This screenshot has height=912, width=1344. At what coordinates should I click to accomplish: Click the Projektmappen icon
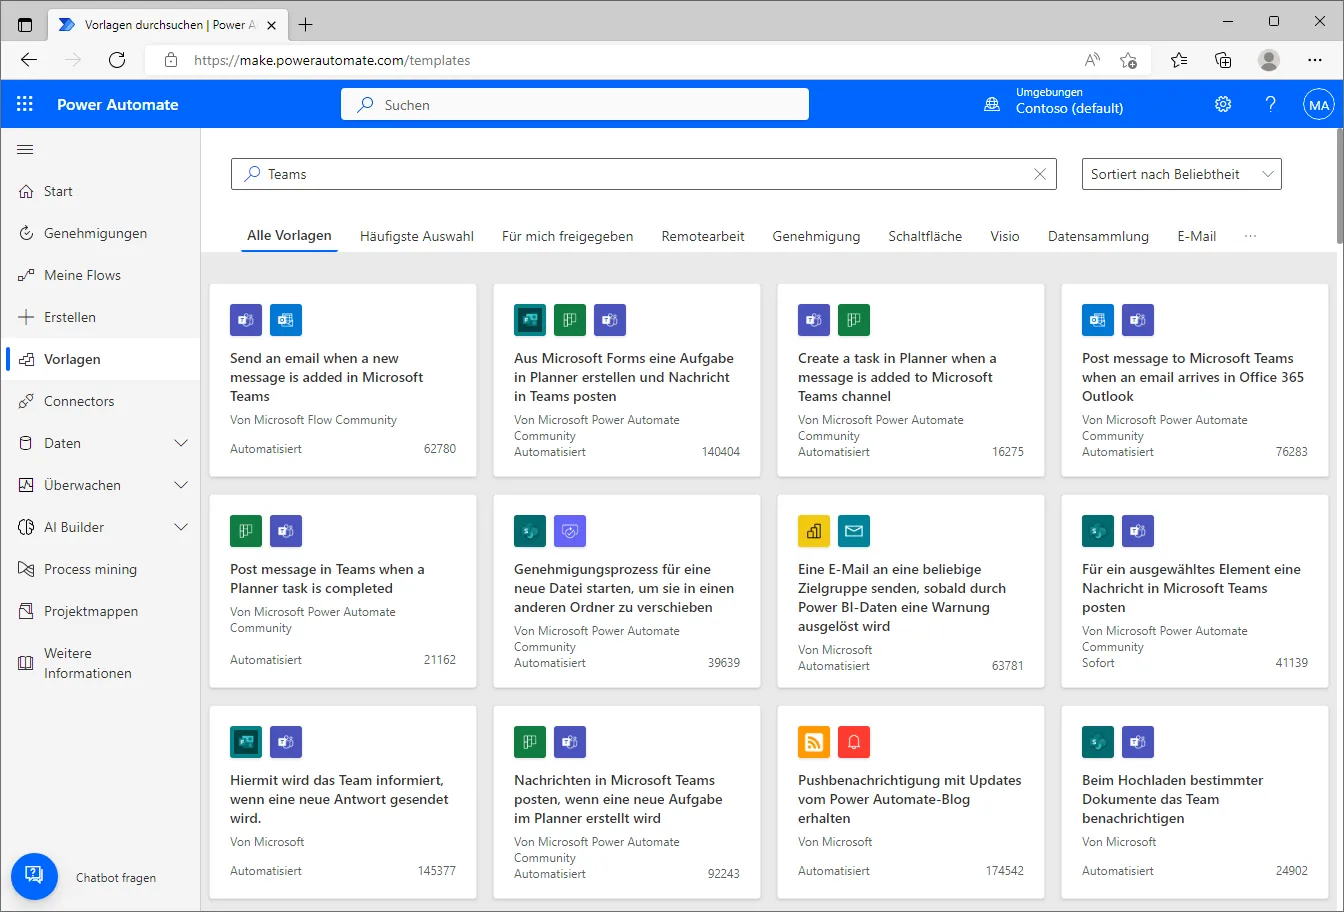coord(26,611)
